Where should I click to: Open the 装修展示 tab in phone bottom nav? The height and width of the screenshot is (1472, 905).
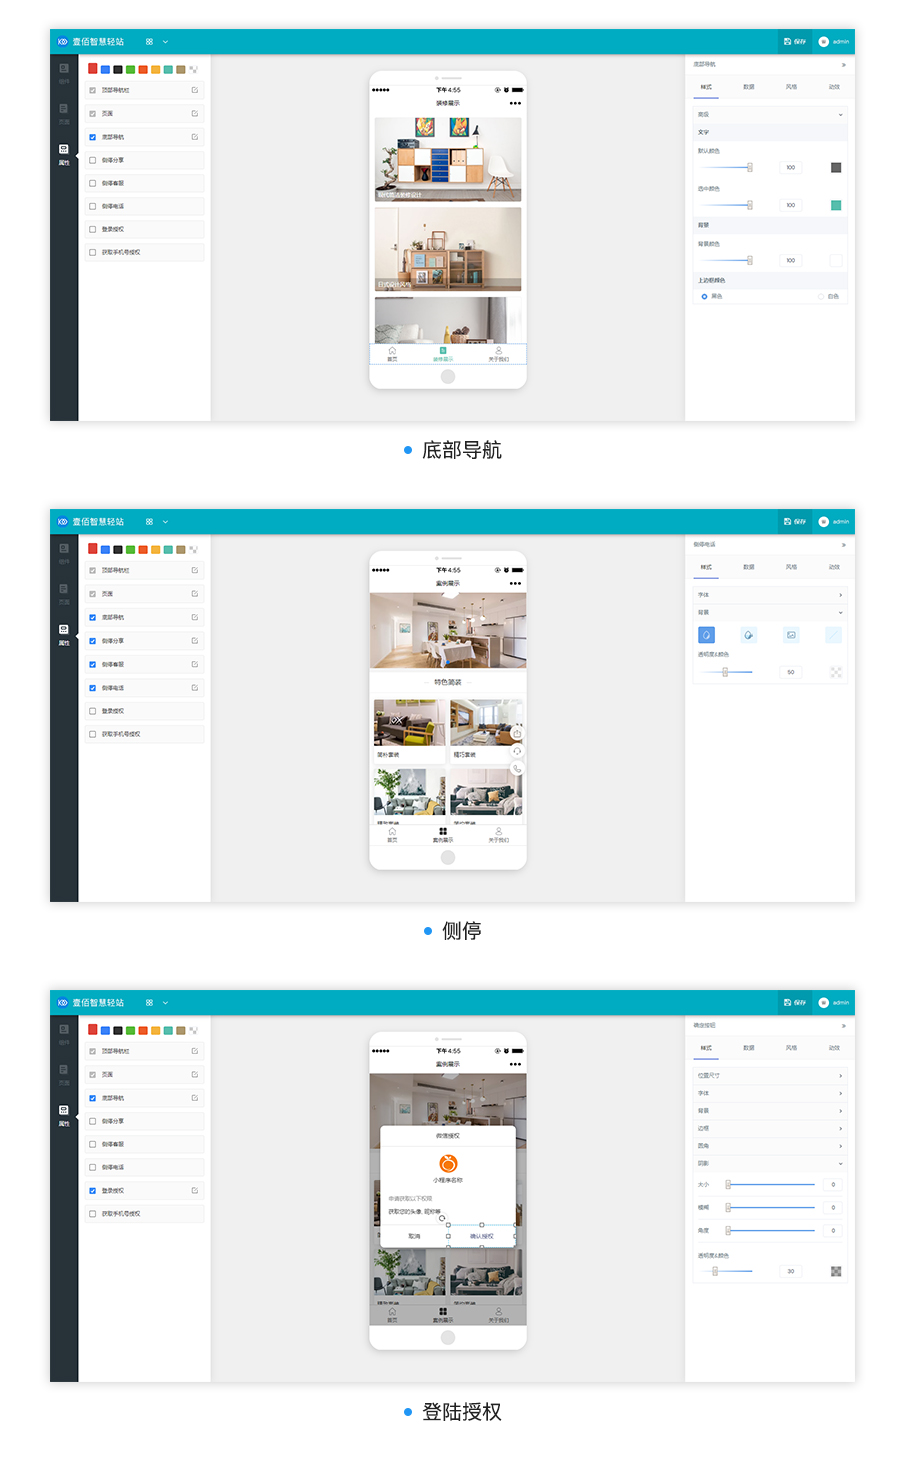443,354
